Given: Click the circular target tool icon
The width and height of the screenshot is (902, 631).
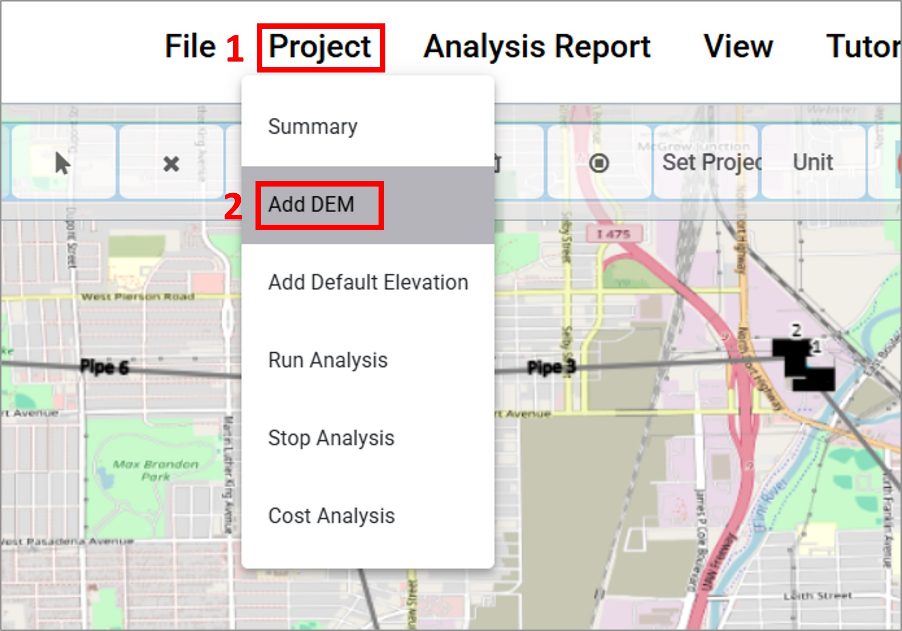Looking at the screenshot, I should click(x=599, y=163).
